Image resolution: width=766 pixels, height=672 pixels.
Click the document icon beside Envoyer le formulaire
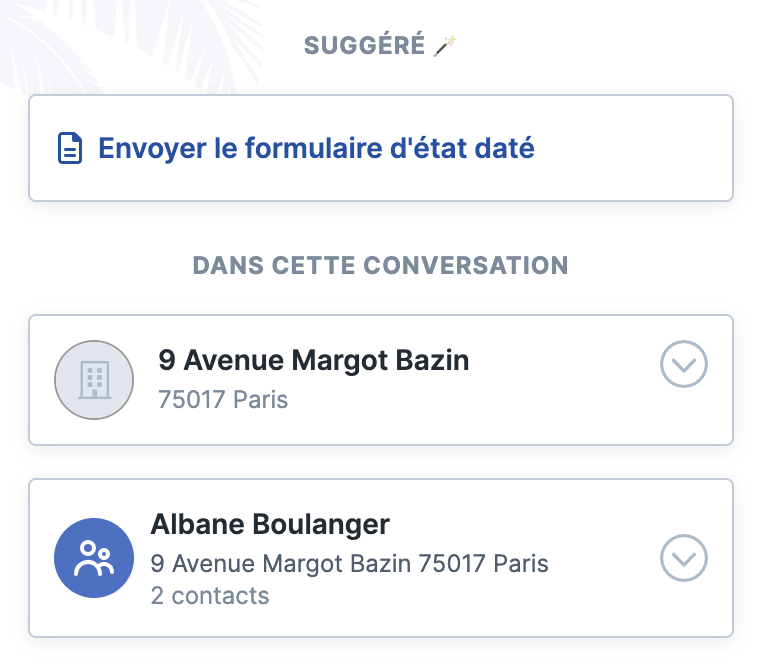70,148
